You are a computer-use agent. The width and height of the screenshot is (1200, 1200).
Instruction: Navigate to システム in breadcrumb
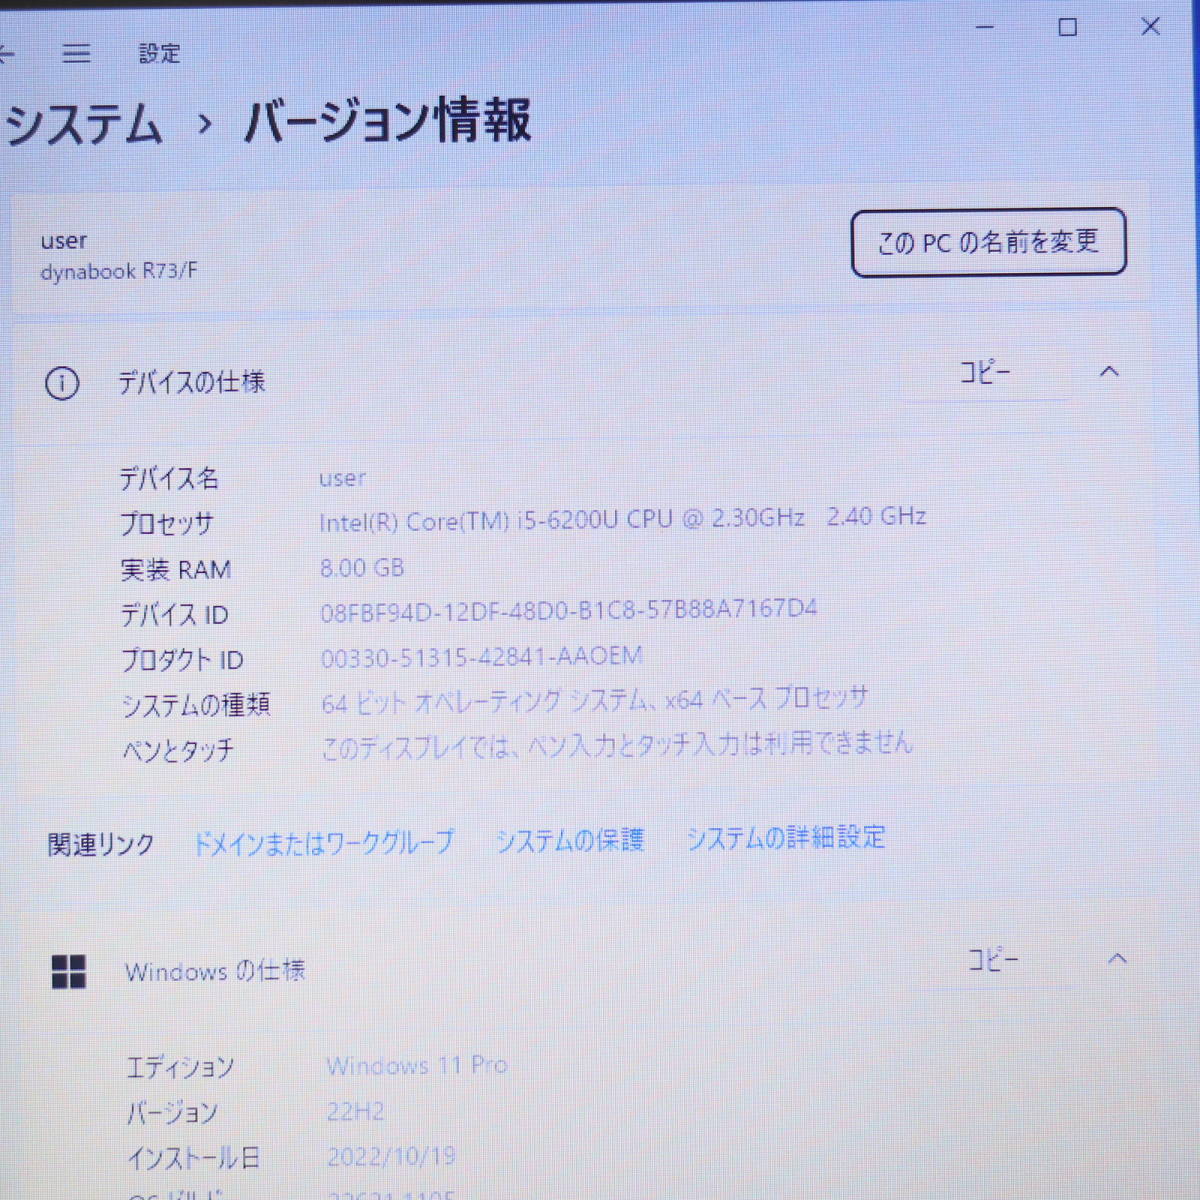pyautogui.click(x=84, y=125)
